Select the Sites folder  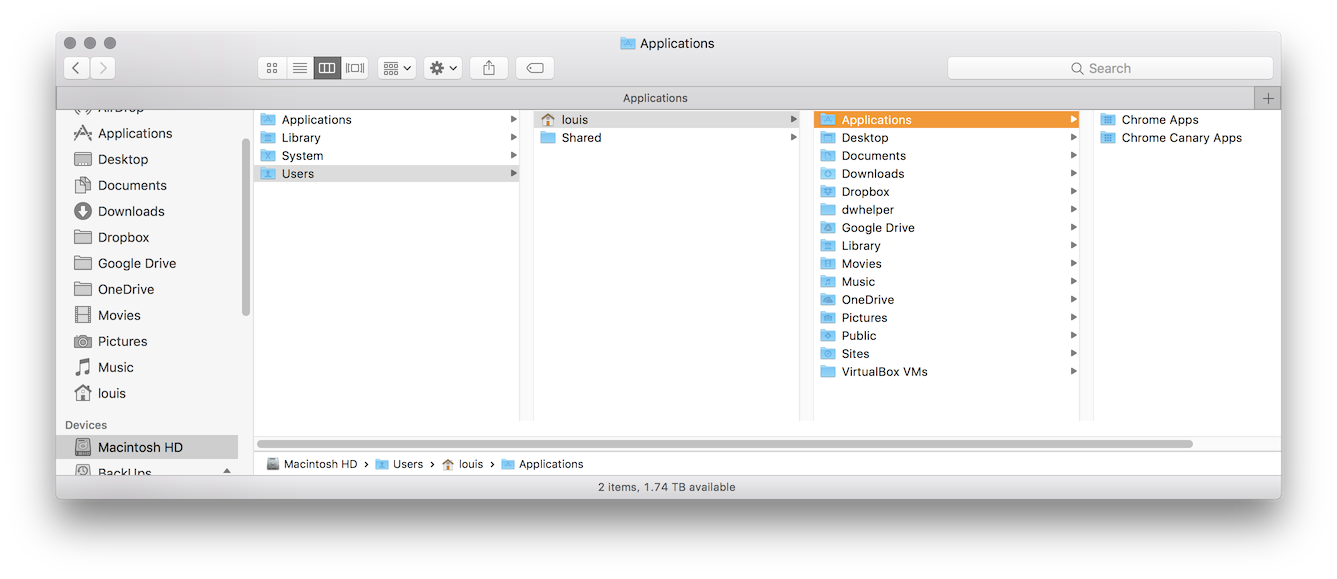[x=947, y=353]
